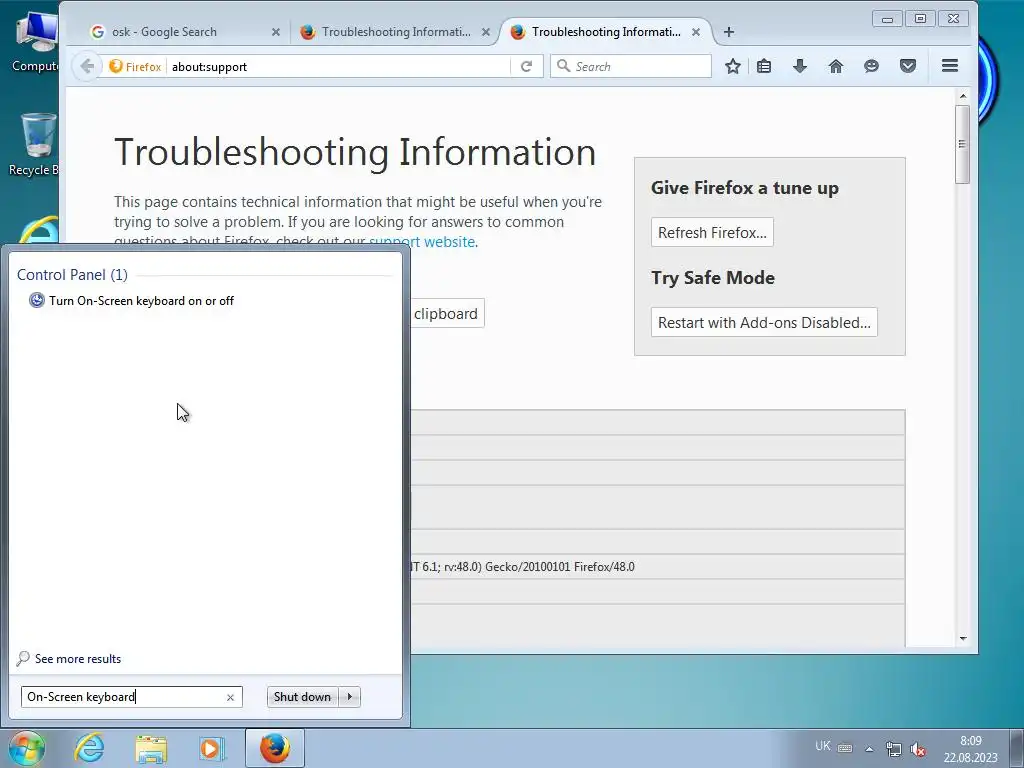Close the active Troubleshooting Information tab
Screen dimensions: 1024x768
[x=696, y=31]
